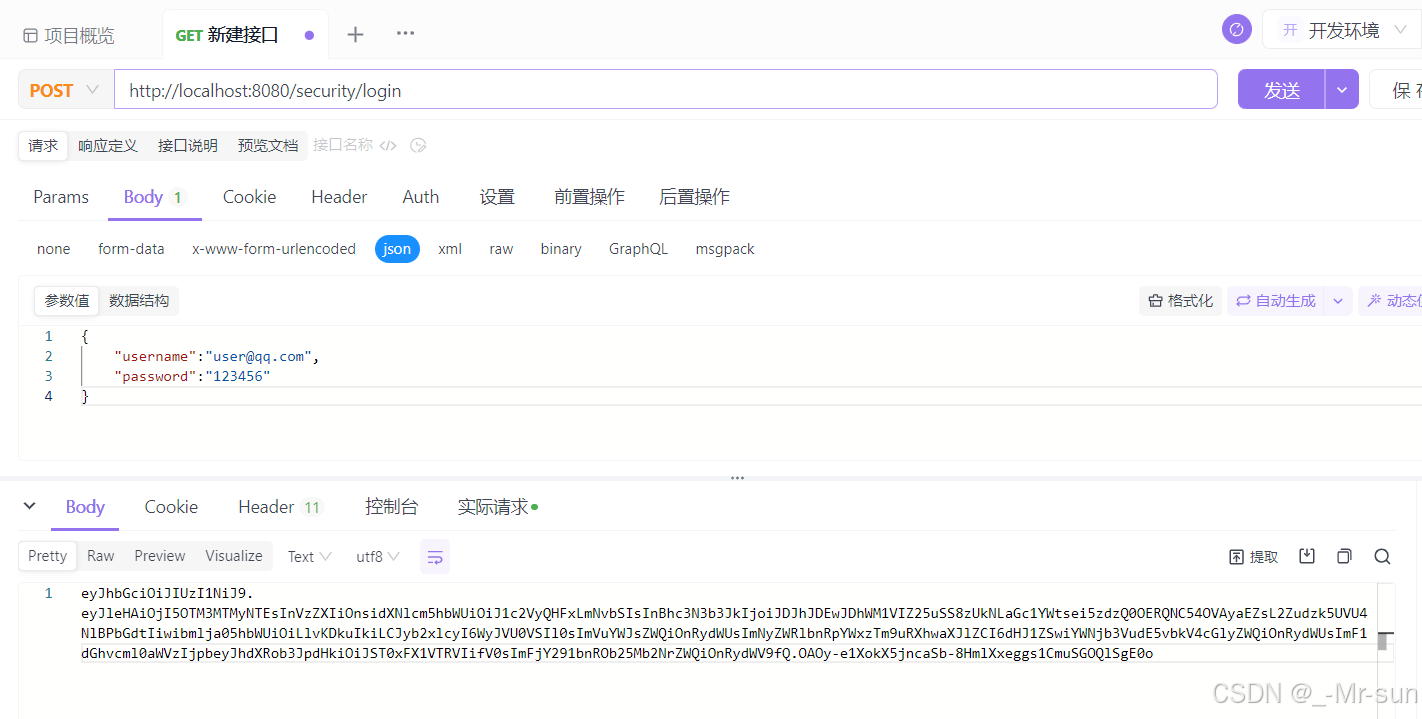The height and width of the screenshot is (719, 1422).
Task: Open the POST method dropdown
Action: [64, 90]
